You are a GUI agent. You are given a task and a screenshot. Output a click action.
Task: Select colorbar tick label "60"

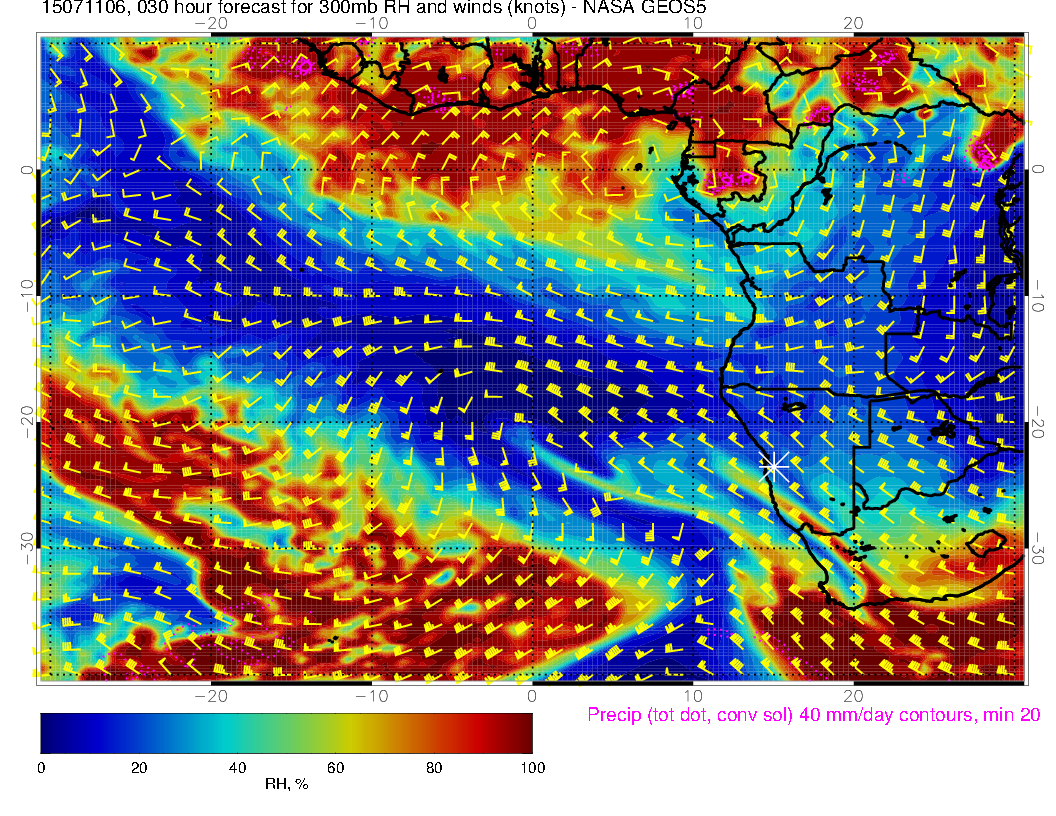[335, 767]
